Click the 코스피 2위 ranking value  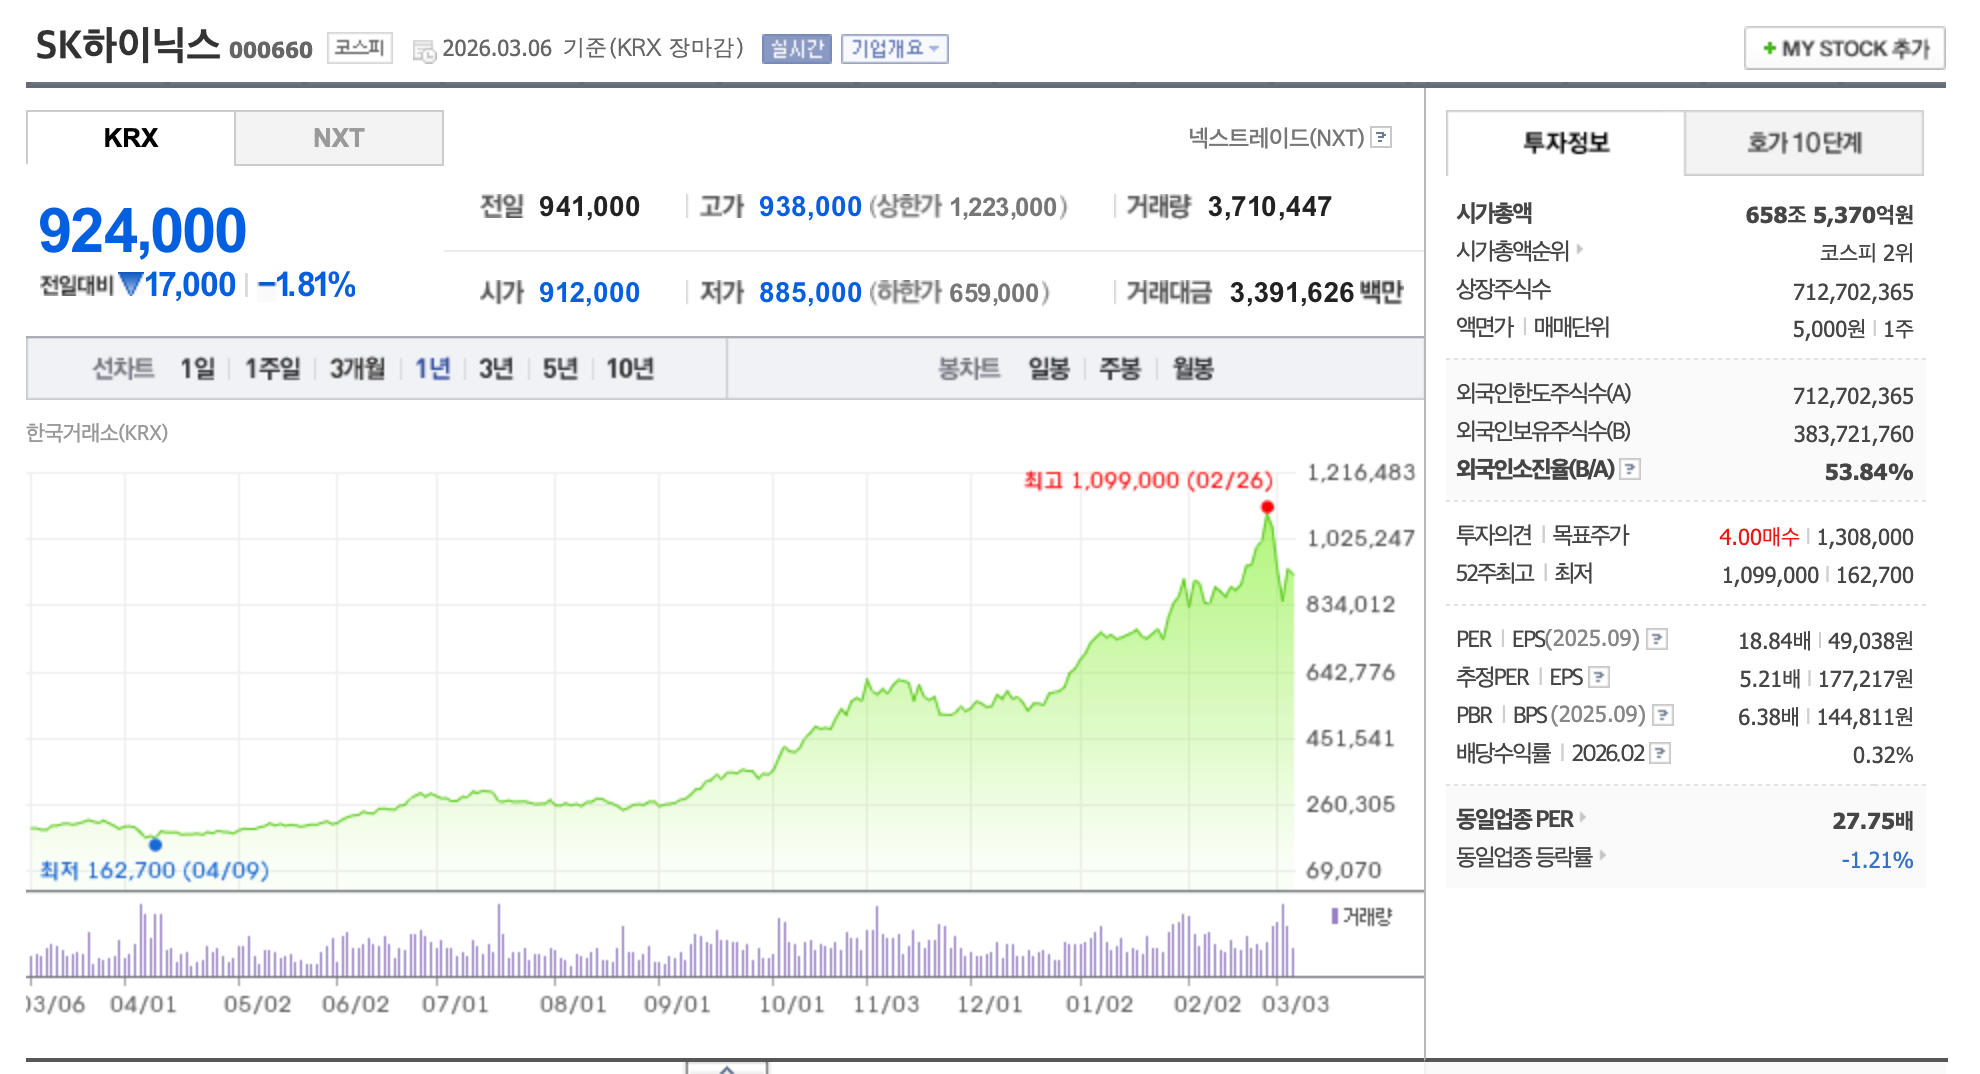click(x=1866, y=253)
